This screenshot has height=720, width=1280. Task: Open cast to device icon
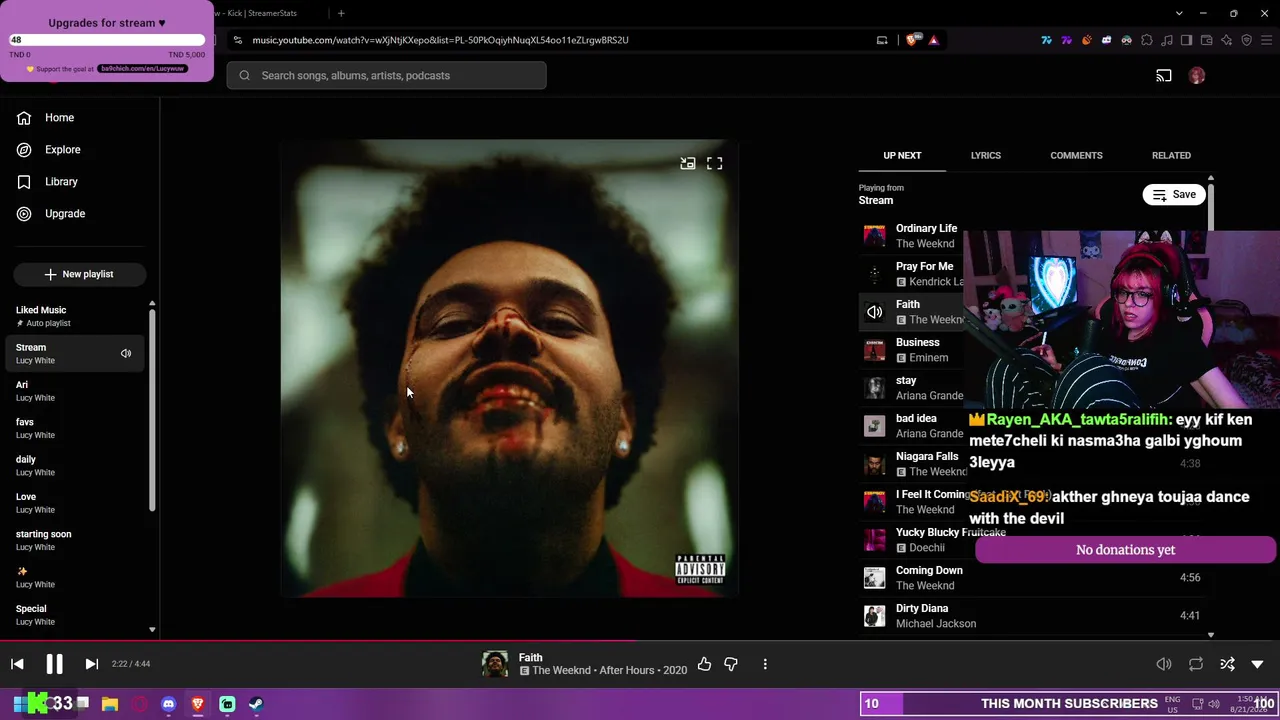click(x=1164, y=76)
